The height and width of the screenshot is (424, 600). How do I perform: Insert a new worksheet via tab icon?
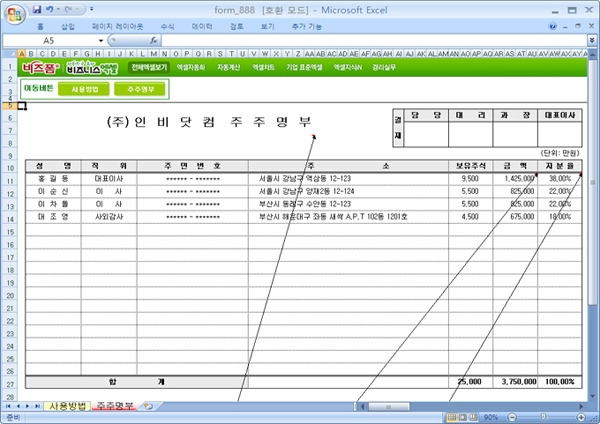point(149,406)
